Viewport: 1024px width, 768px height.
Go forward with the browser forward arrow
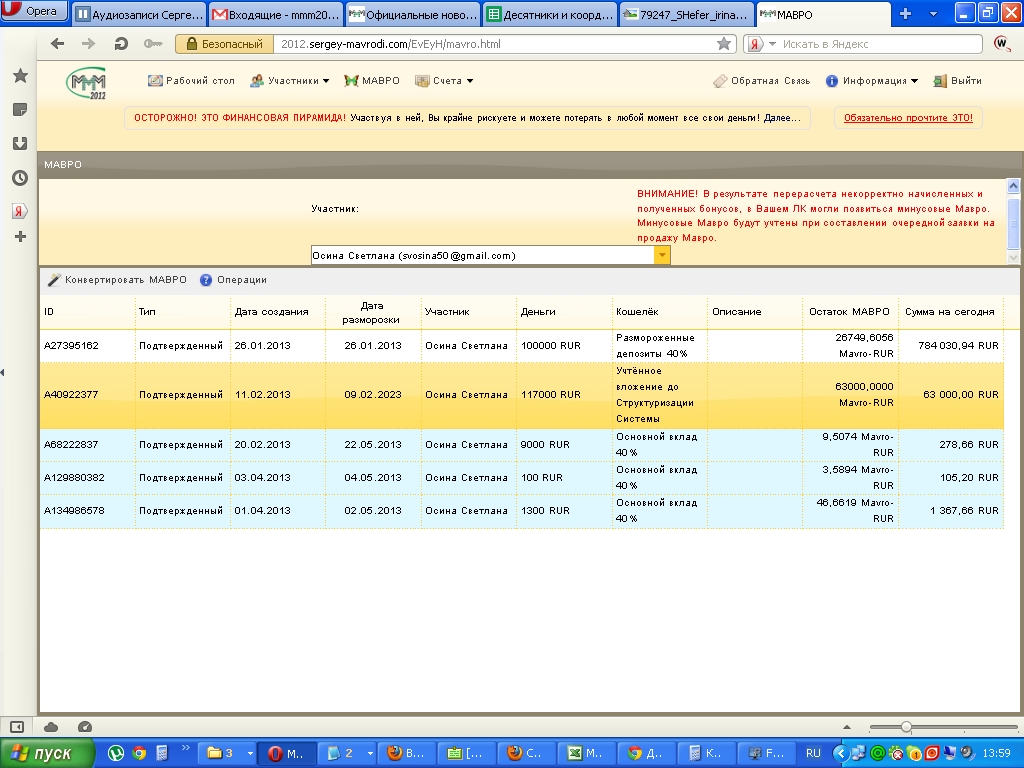click(88, 44)
